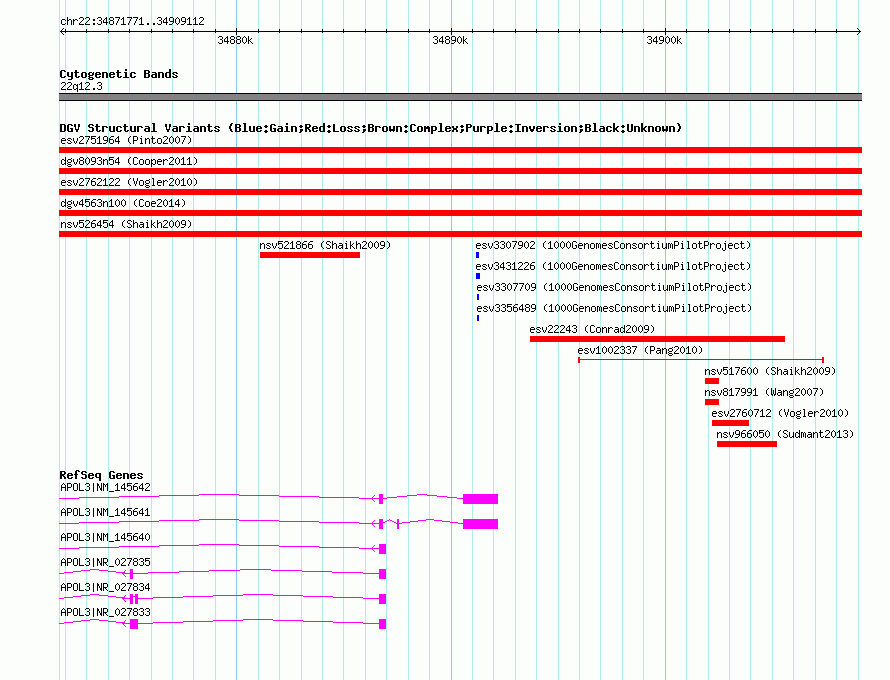Screen dimensions: 890x680
Task: Select the esv2760712 red loss bar
Action: click(731, 423)
